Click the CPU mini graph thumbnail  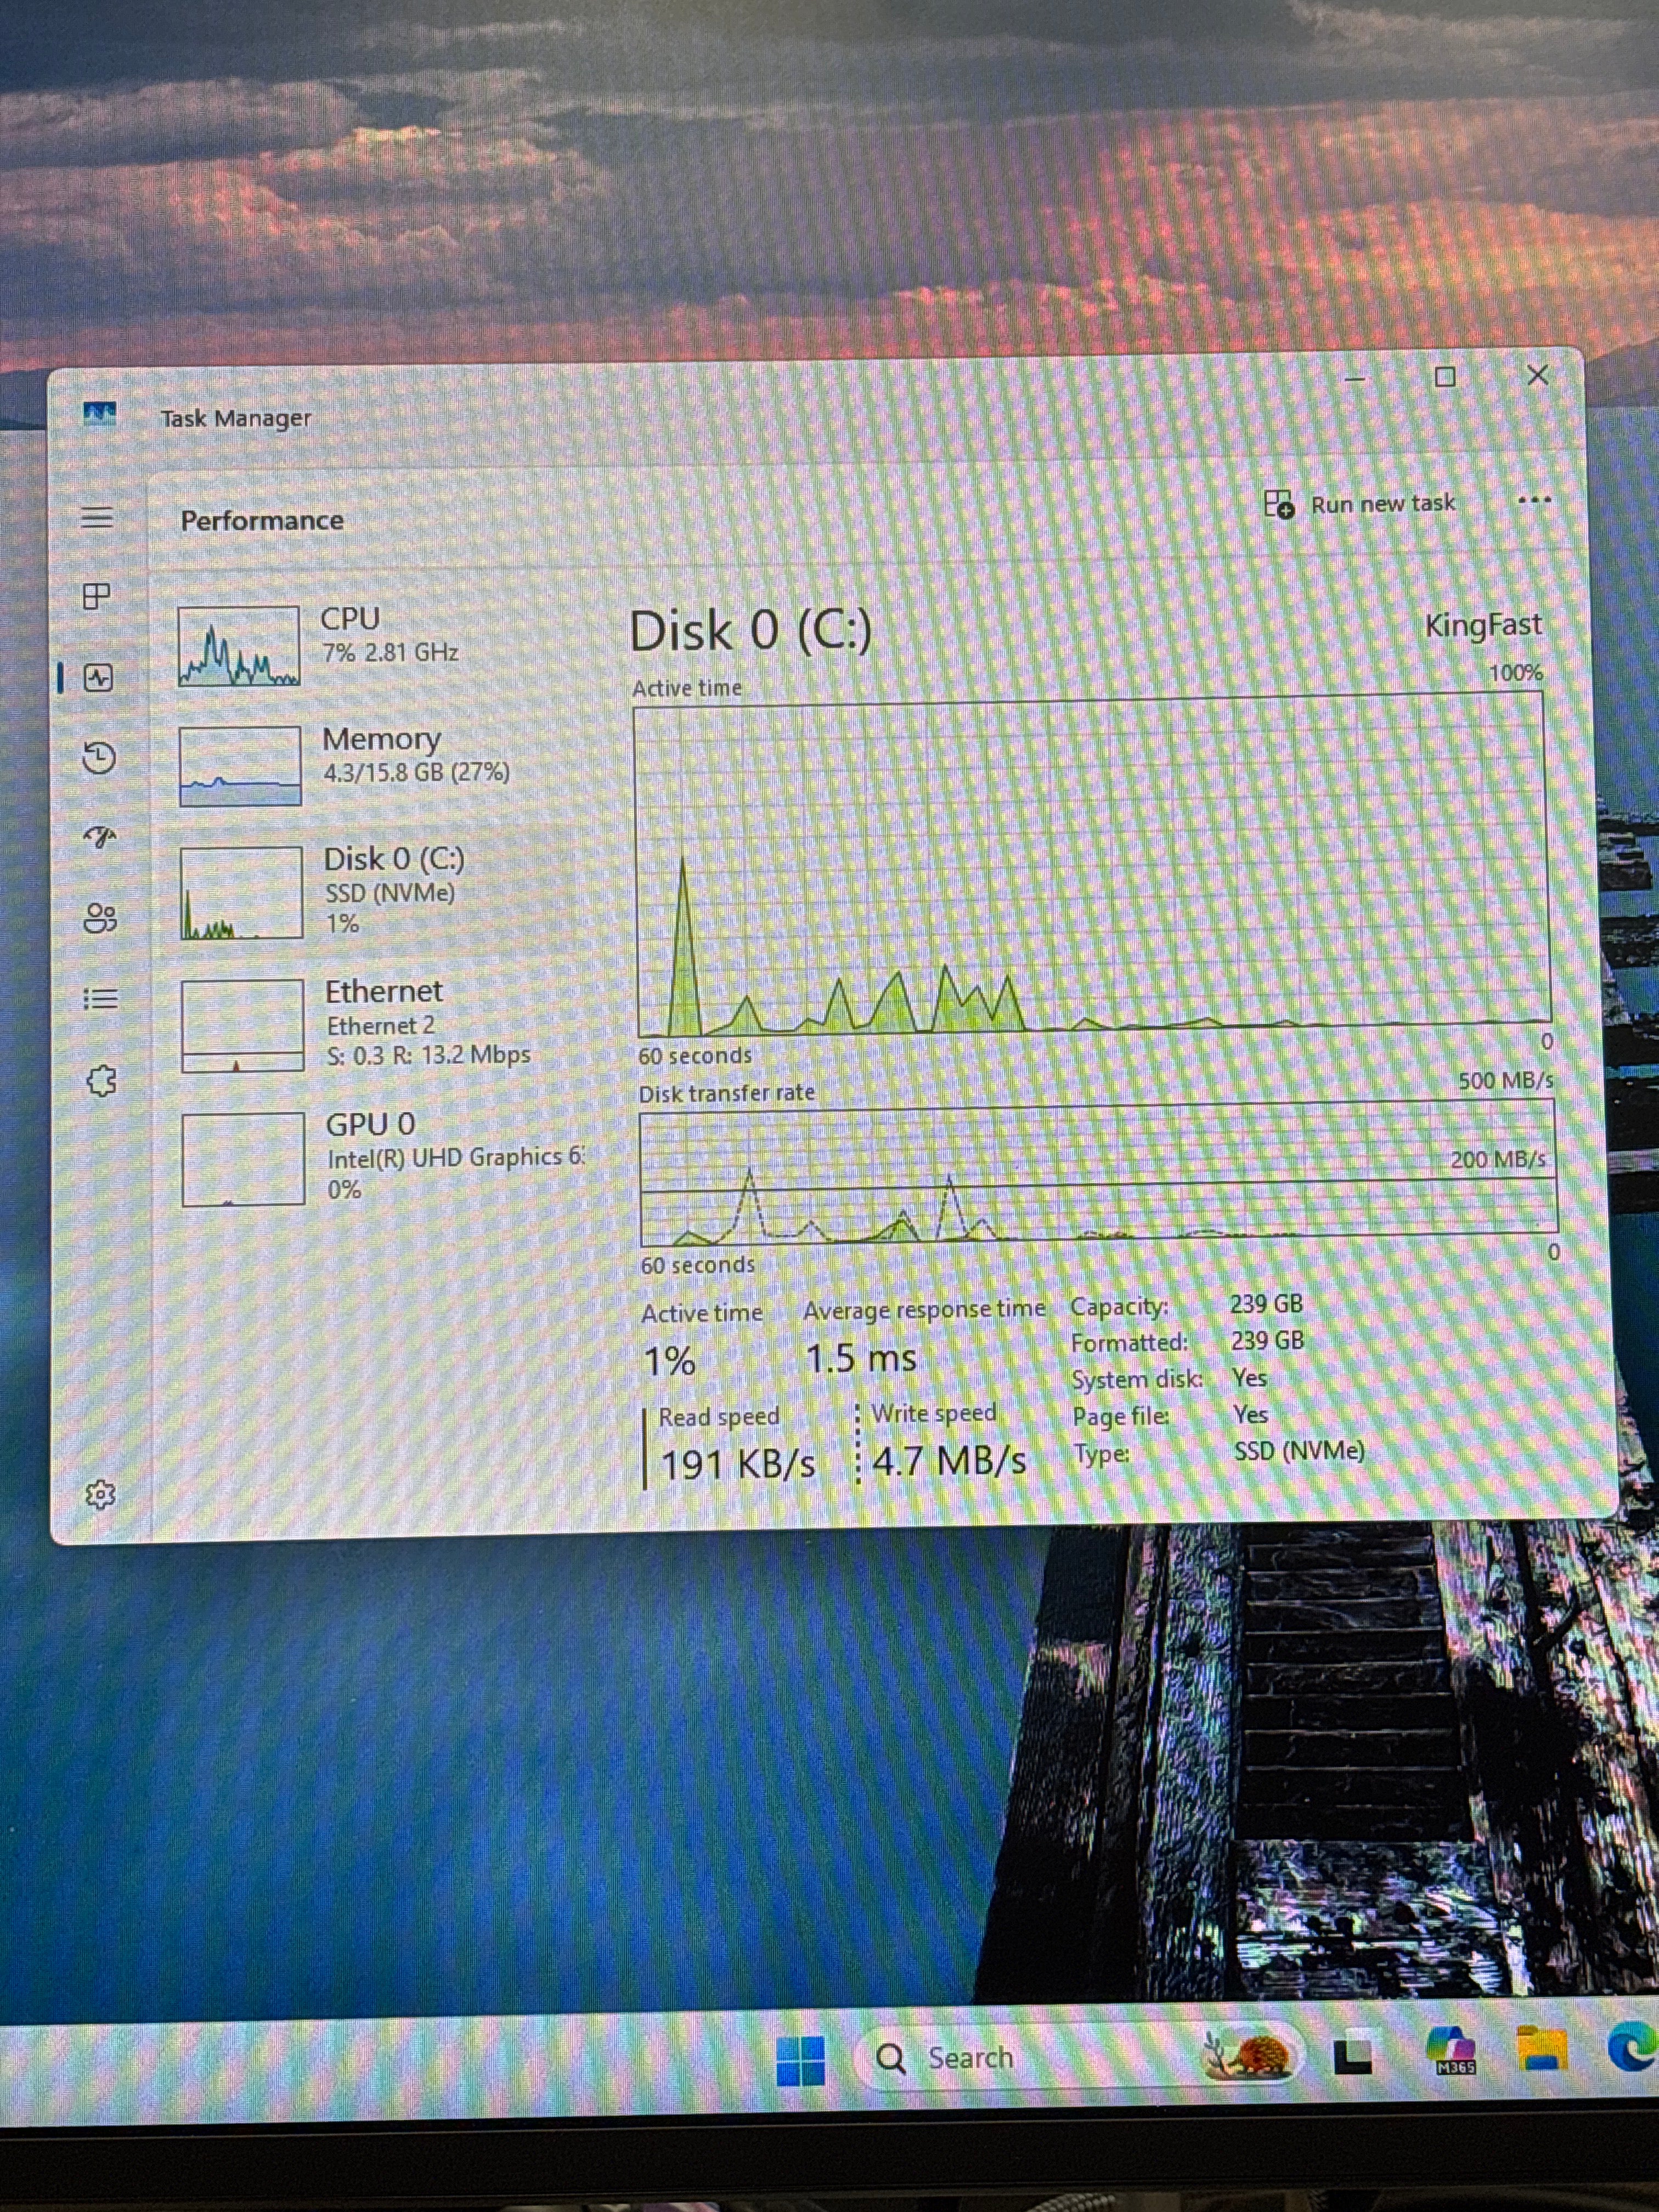click(239, 646)
